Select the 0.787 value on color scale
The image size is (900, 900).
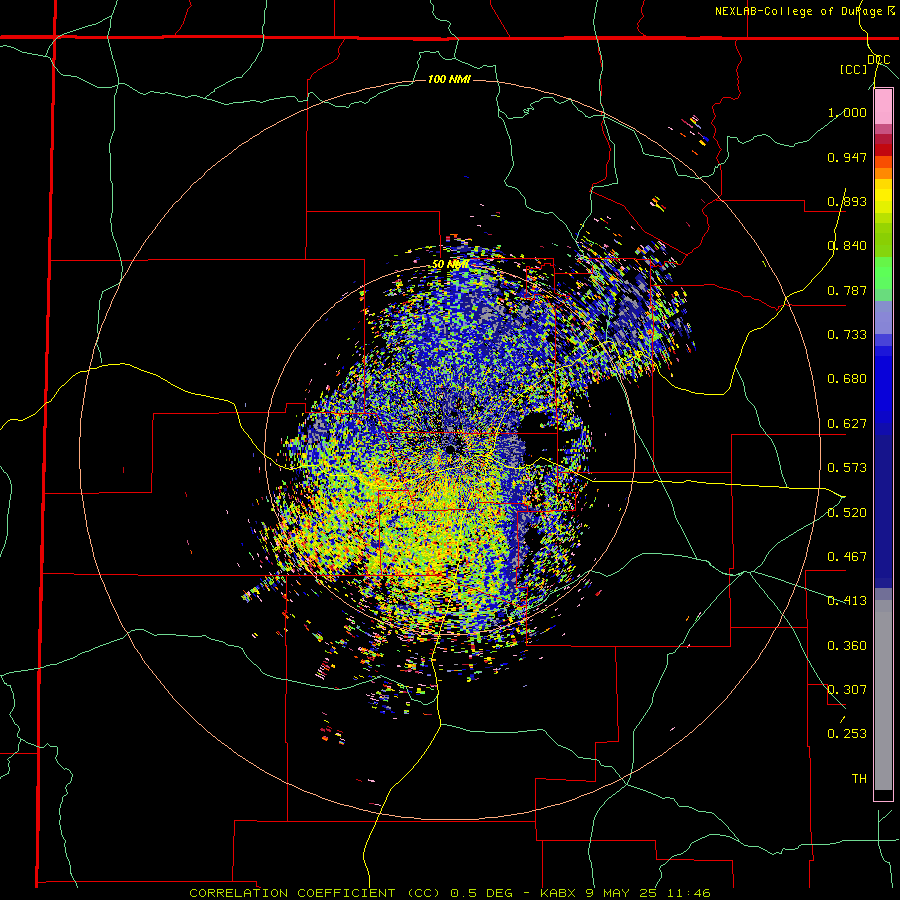pyautogui.click(x=847, y=290)
